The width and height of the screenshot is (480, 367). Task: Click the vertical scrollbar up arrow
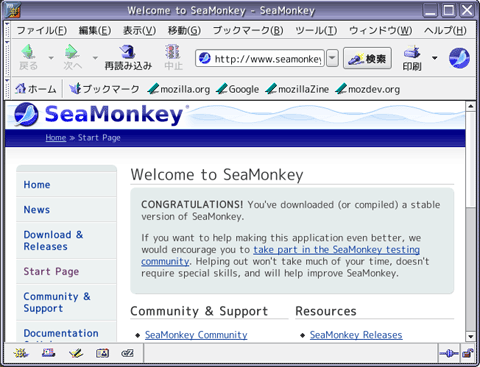[471, 106]
